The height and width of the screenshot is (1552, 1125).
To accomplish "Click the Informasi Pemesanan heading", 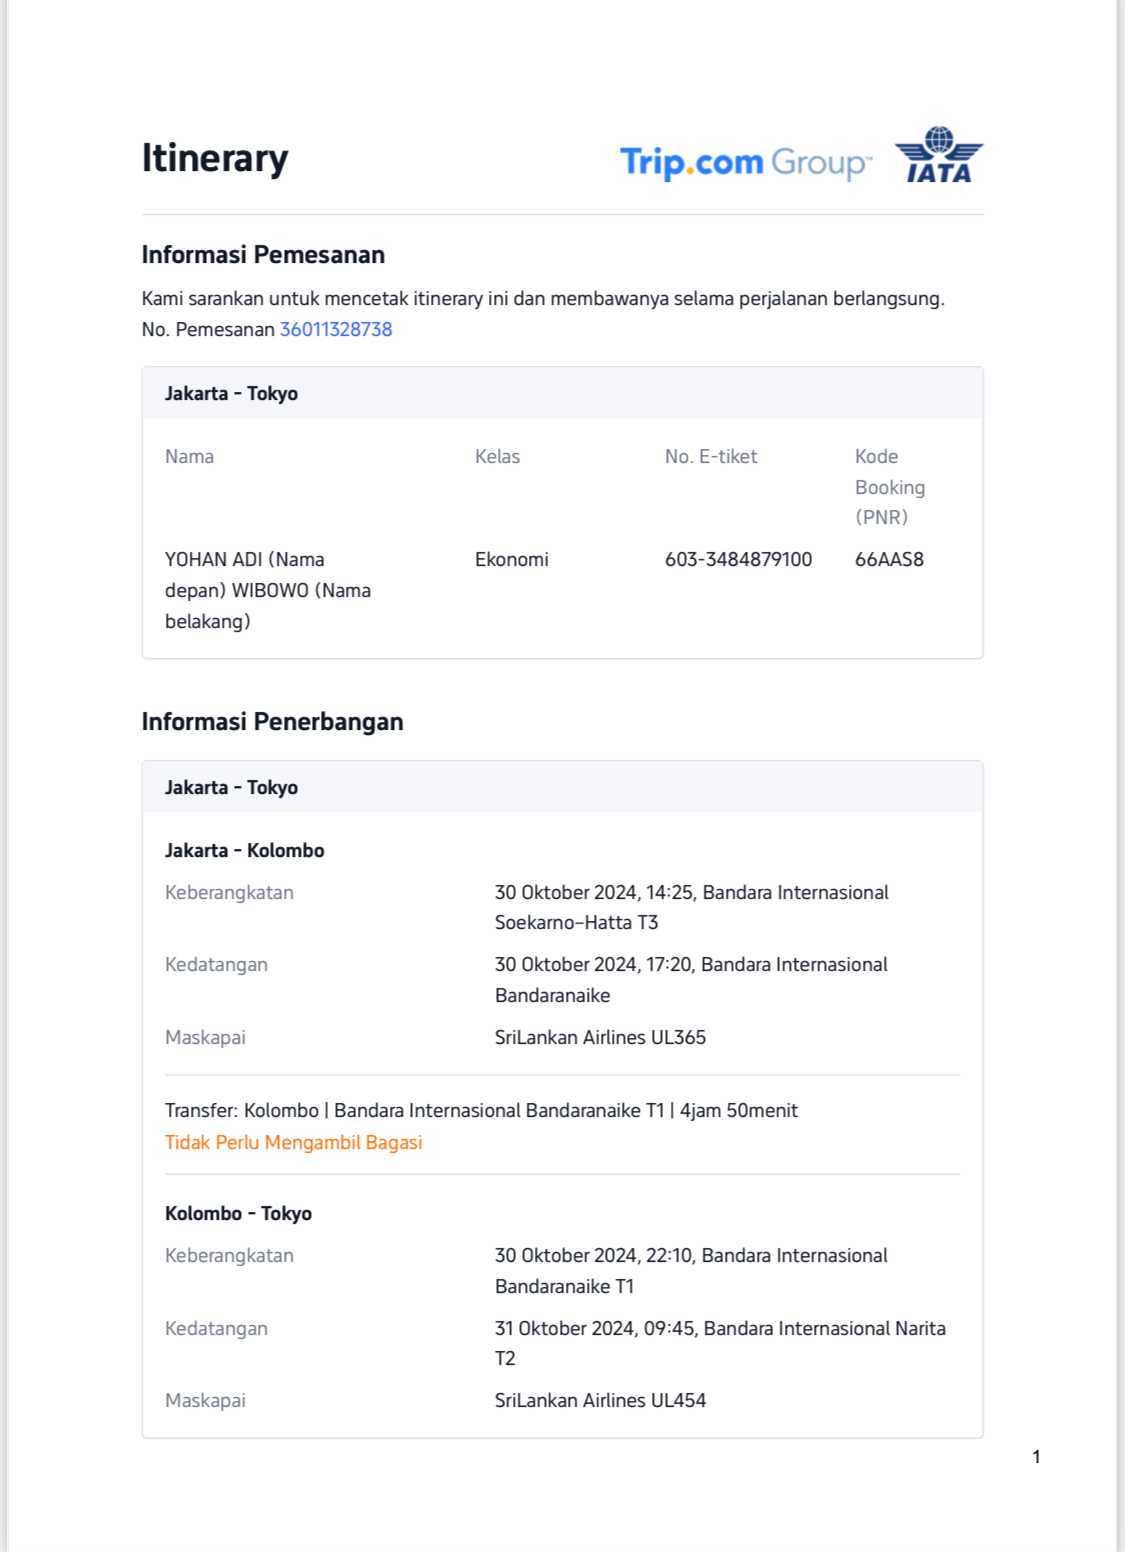I will [263, 255].
